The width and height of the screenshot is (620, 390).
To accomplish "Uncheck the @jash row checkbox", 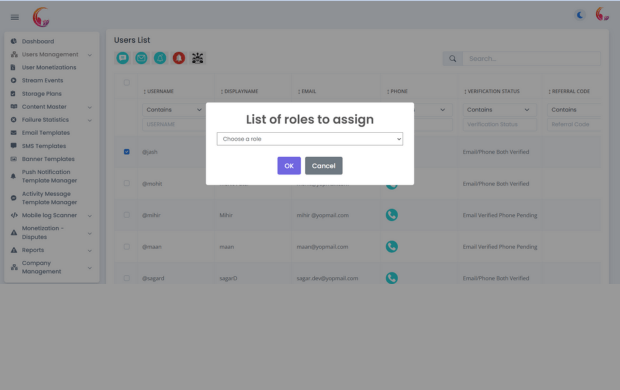I will (127, 151).
